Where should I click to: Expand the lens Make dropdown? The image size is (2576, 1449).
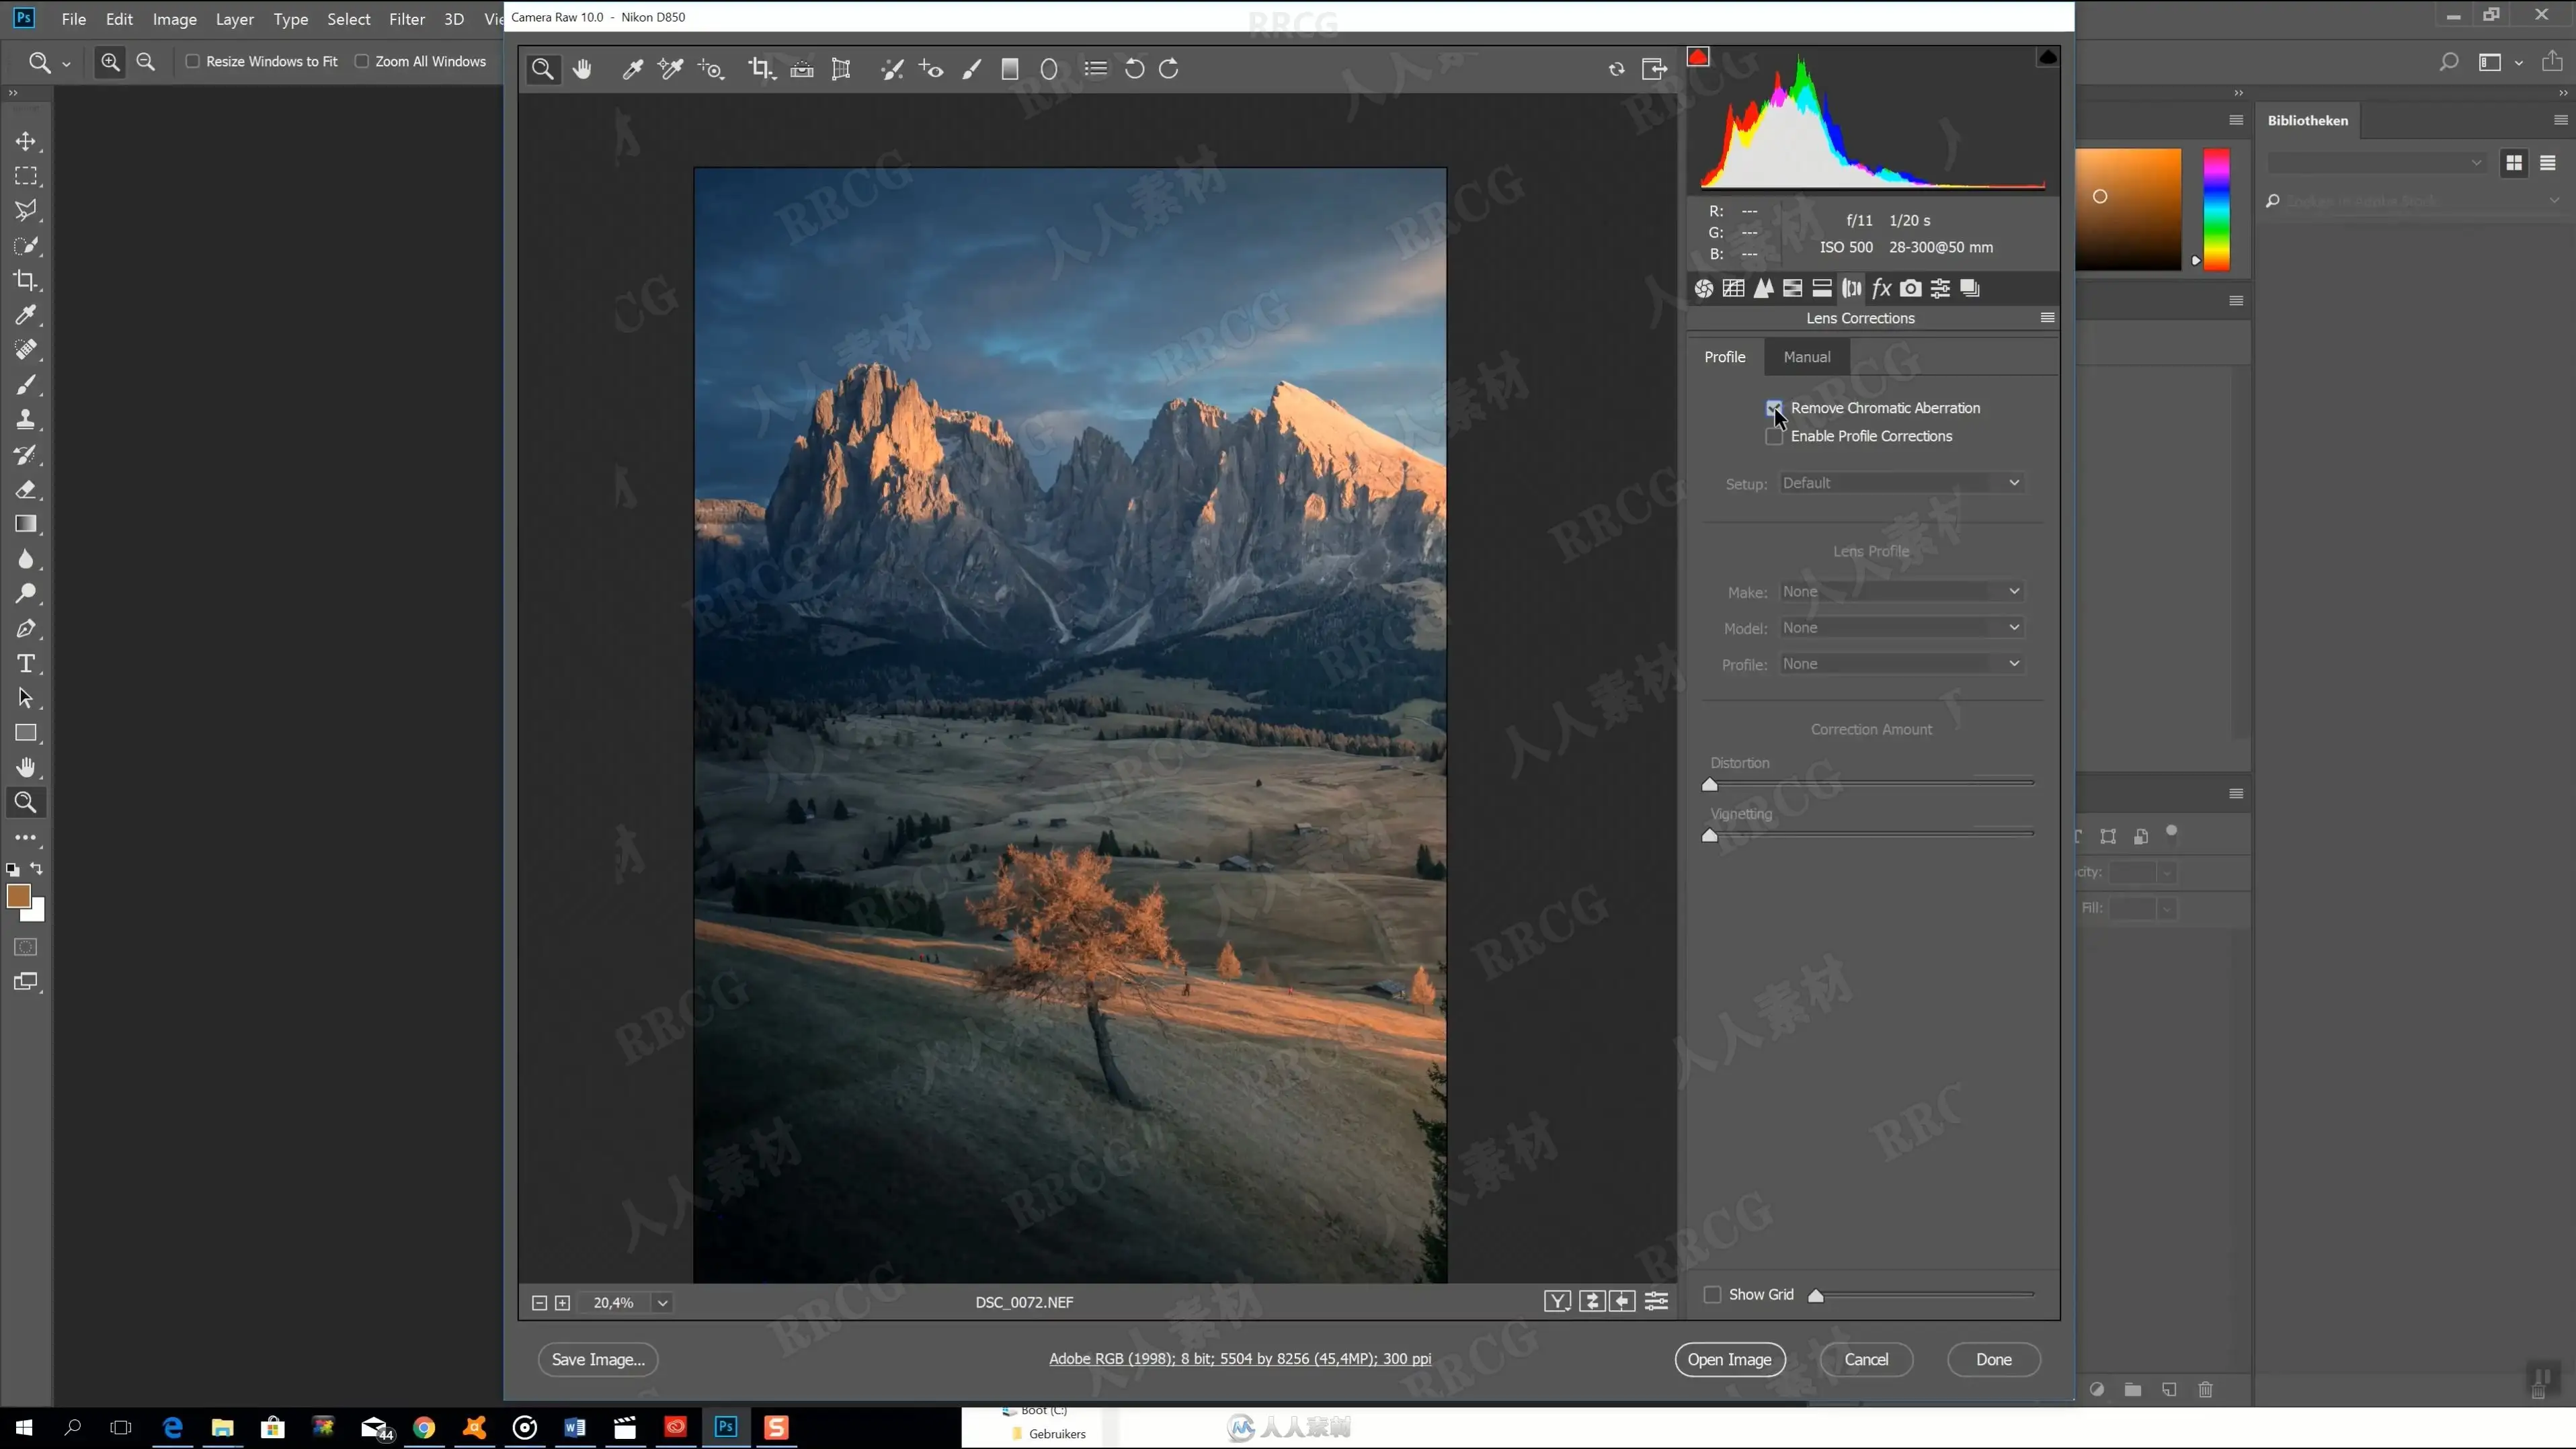pos(1901,592)
